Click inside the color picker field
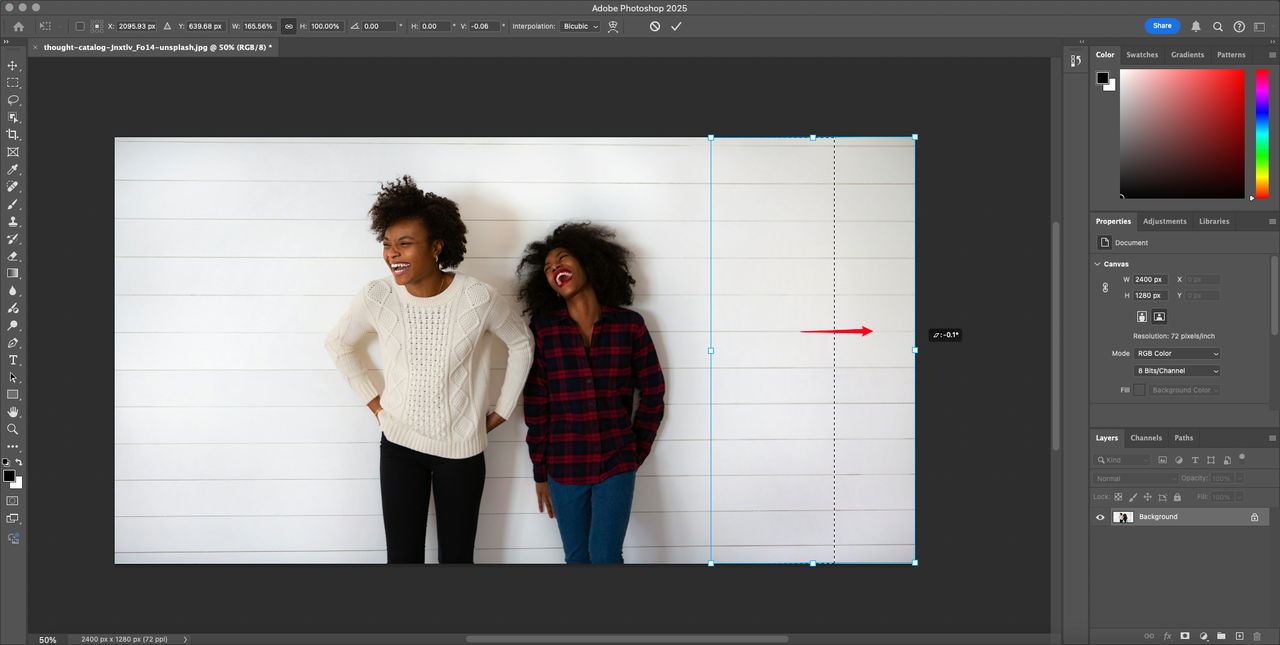This screenshot has width=1280, height=645. [x=1182, y=133]
